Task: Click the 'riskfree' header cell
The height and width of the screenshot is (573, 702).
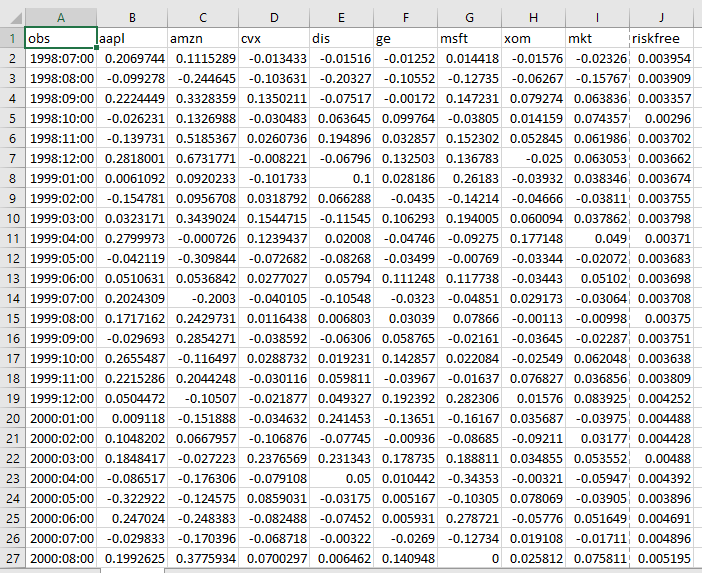Action: click(661, 38)
